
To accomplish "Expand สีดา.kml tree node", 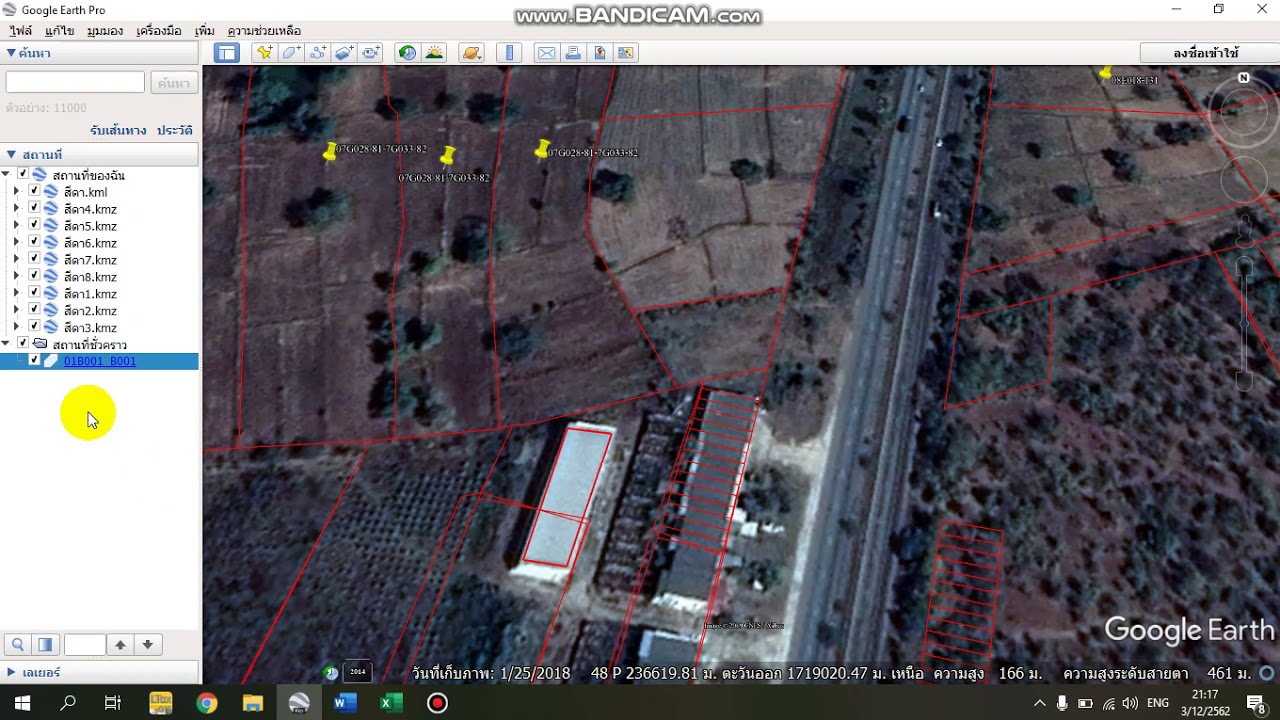I will pos(15,192).
